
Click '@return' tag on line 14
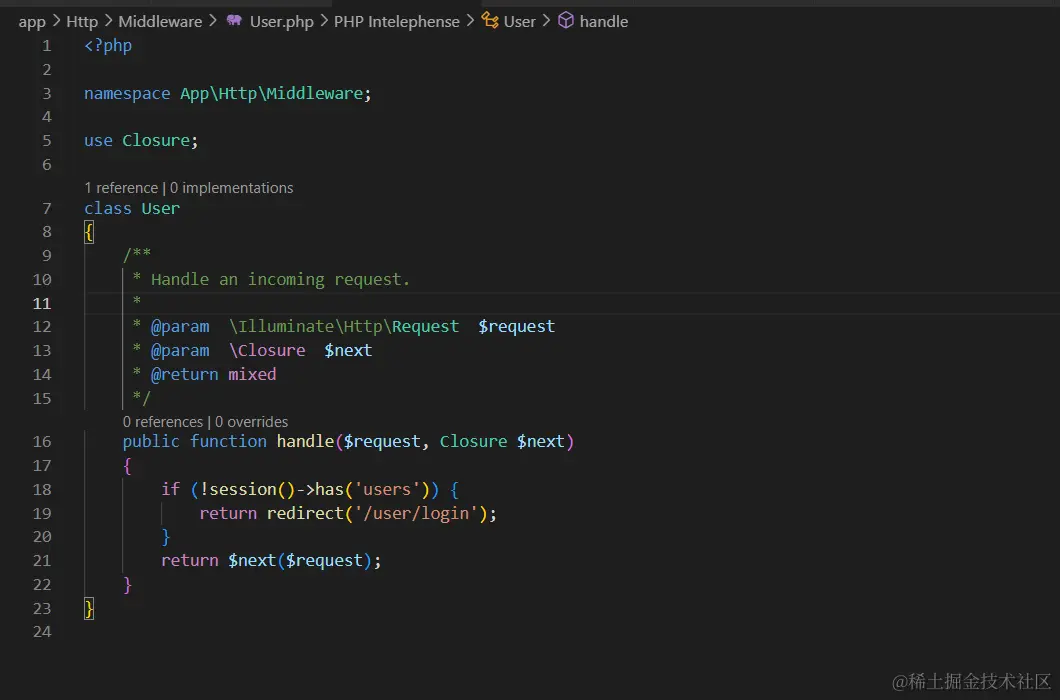pyautogui.click(x=185, y=374)
